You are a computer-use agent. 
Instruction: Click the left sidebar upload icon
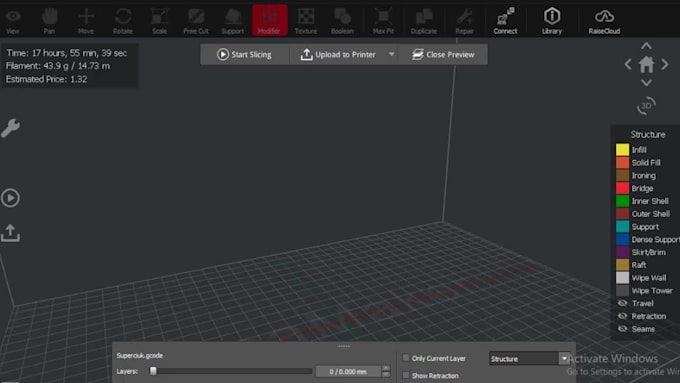[x=10, y=233]
